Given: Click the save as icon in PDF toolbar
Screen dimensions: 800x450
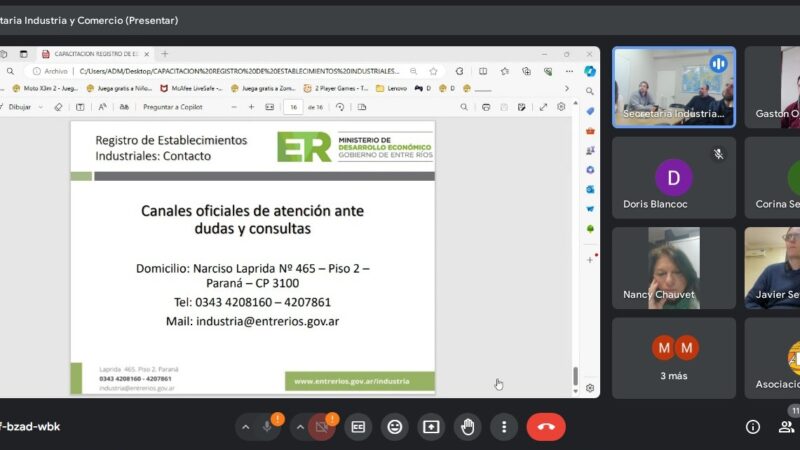Looking at the screenshot, I should [x=521, y=107].
